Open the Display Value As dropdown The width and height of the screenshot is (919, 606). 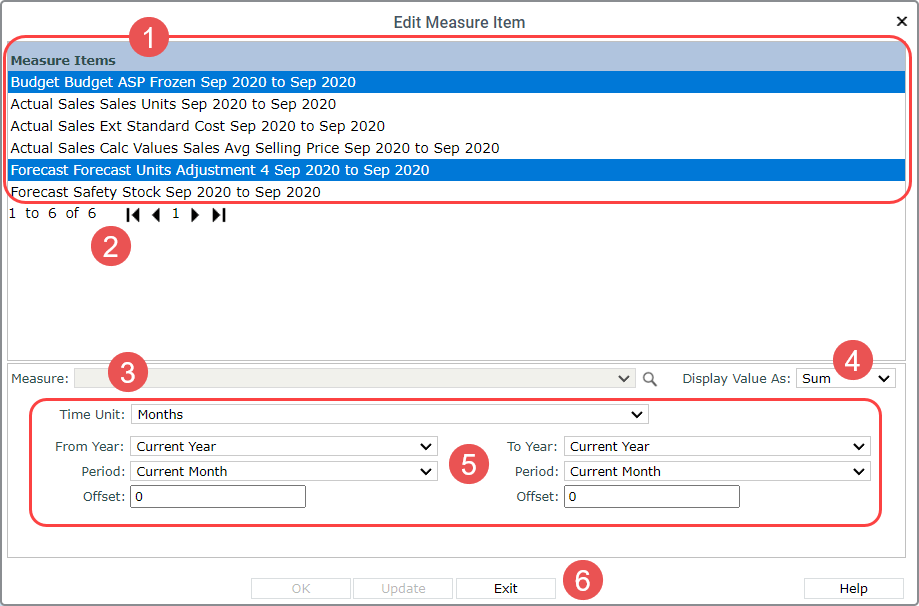845,379
